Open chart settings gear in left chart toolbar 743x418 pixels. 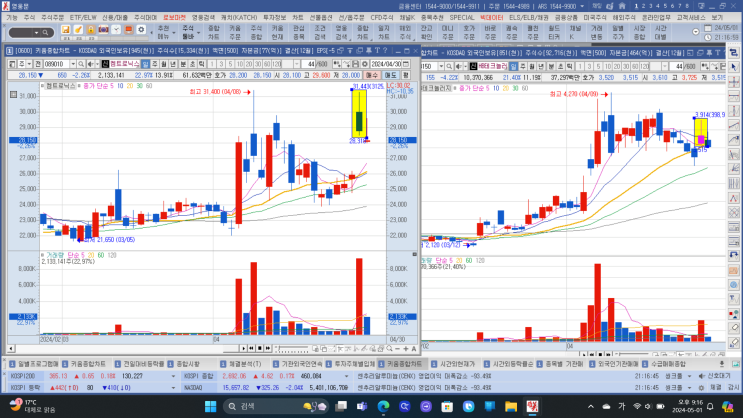365,64
